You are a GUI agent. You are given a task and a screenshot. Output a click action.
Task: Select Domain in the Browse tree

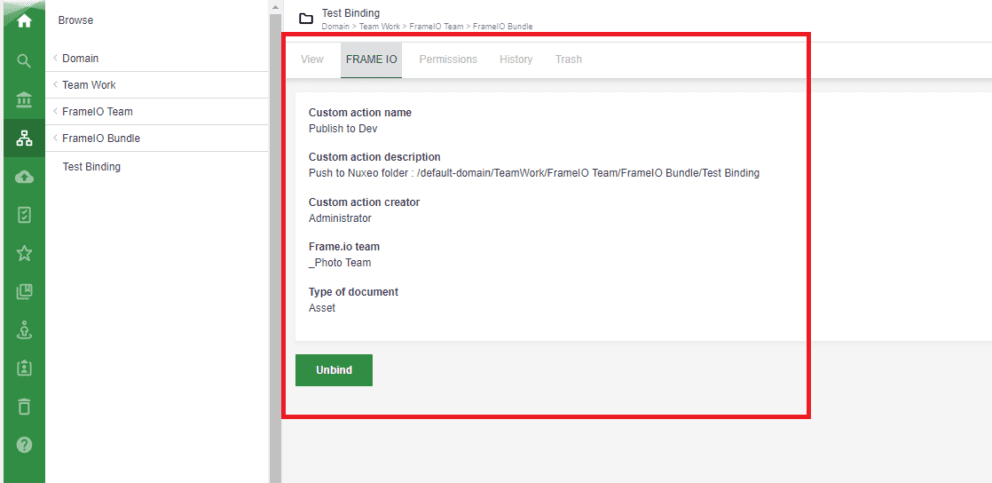coord(80,58)
